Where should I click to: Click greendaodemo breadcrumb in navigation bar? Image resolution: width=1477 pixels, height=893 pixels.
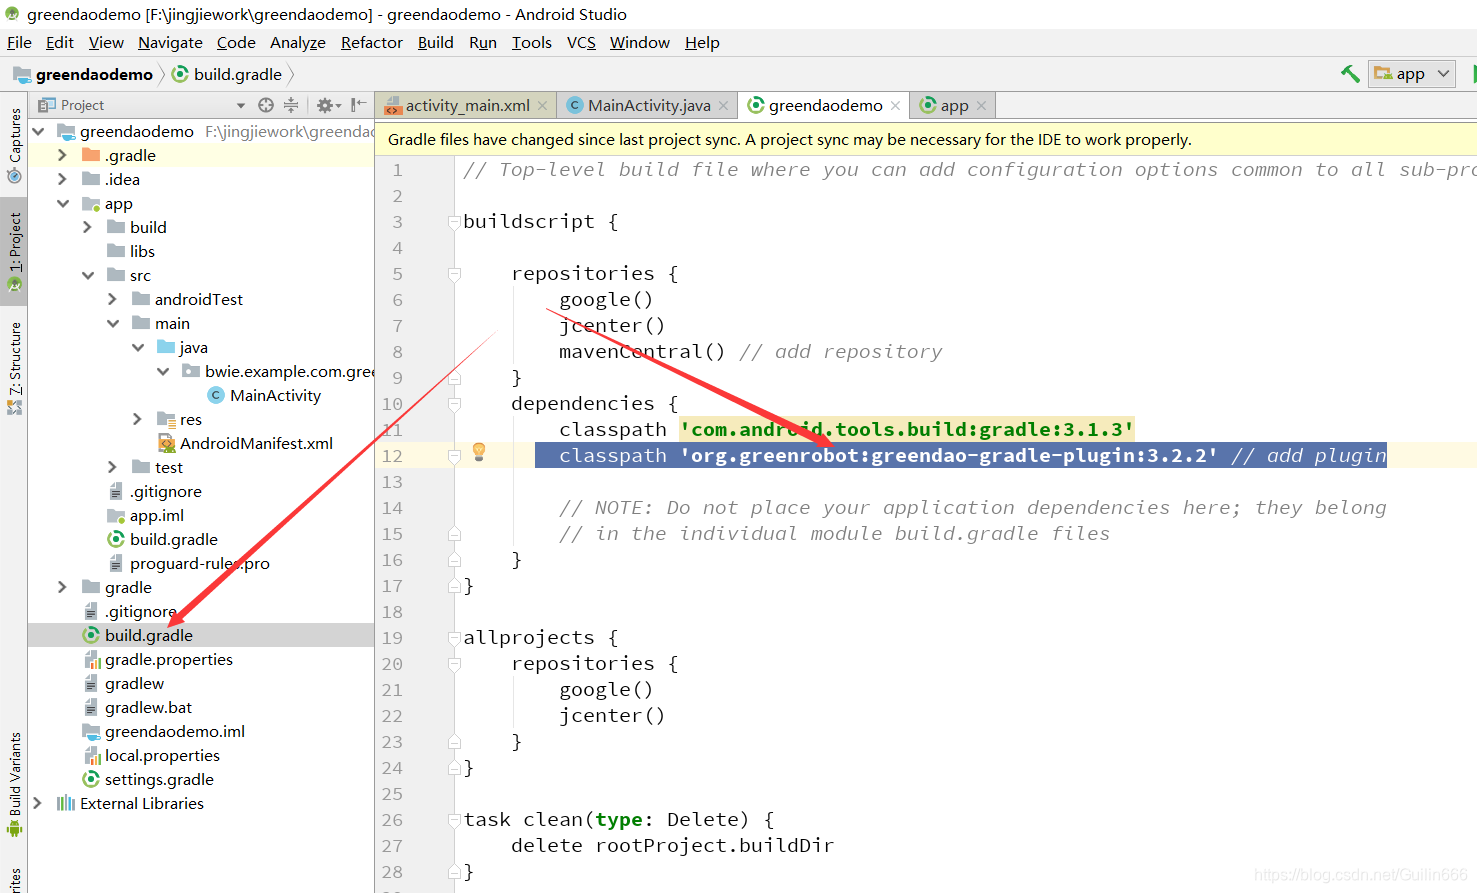pyautogui.click(x=84, y=74)
